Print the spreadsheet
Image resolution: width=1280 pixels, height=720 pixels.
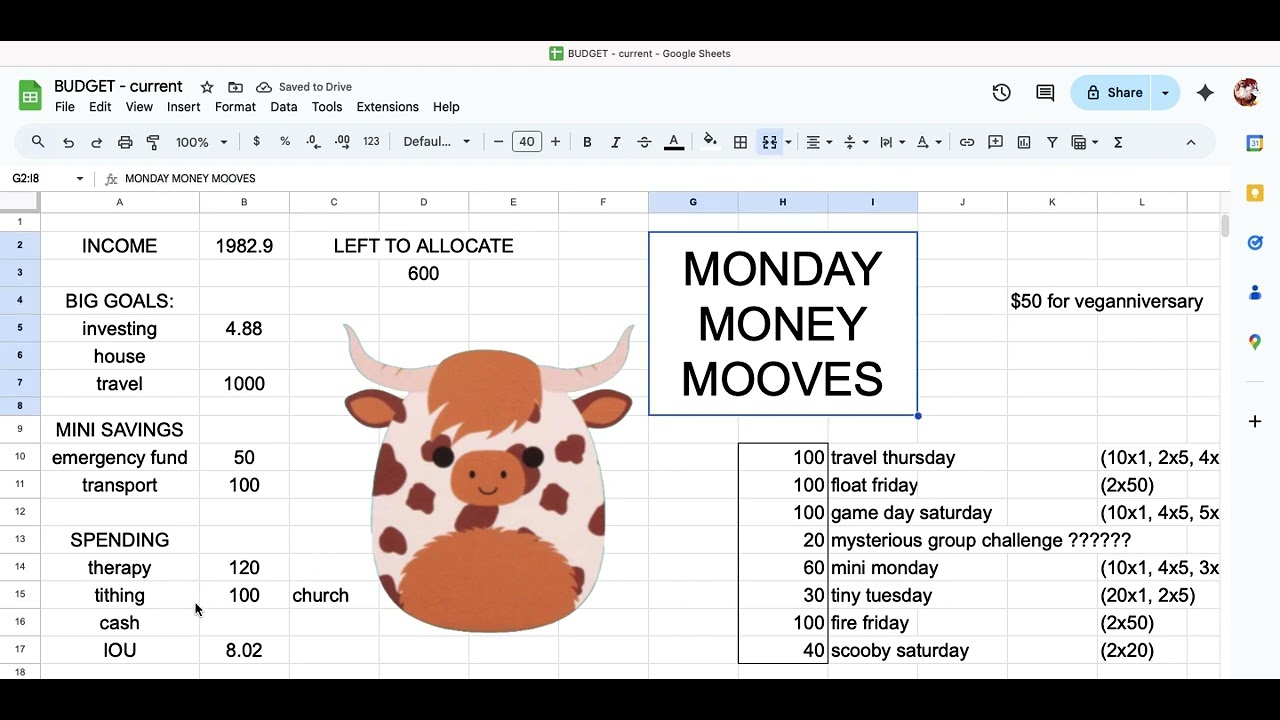tap(125, 142)
